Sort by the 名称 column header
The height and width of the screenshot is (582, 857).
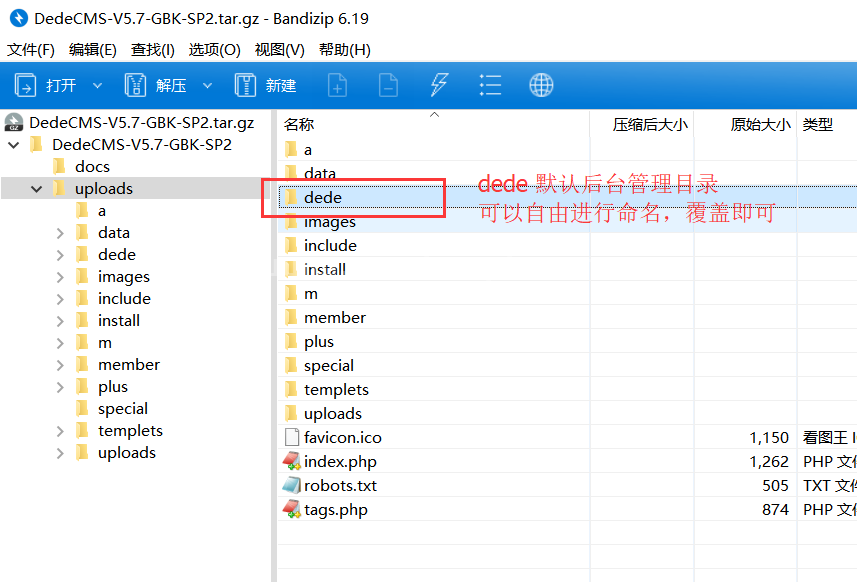(299, 125)
